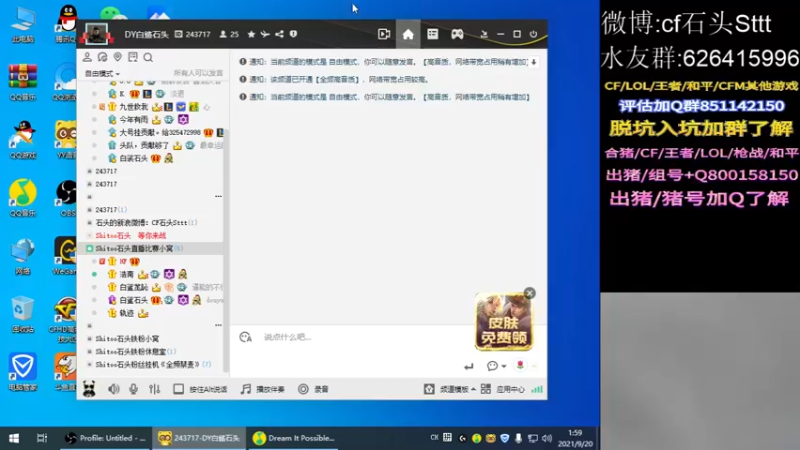Open 应用中心 app center
Screen dimensions: 800x450
[x=503, y=389]
